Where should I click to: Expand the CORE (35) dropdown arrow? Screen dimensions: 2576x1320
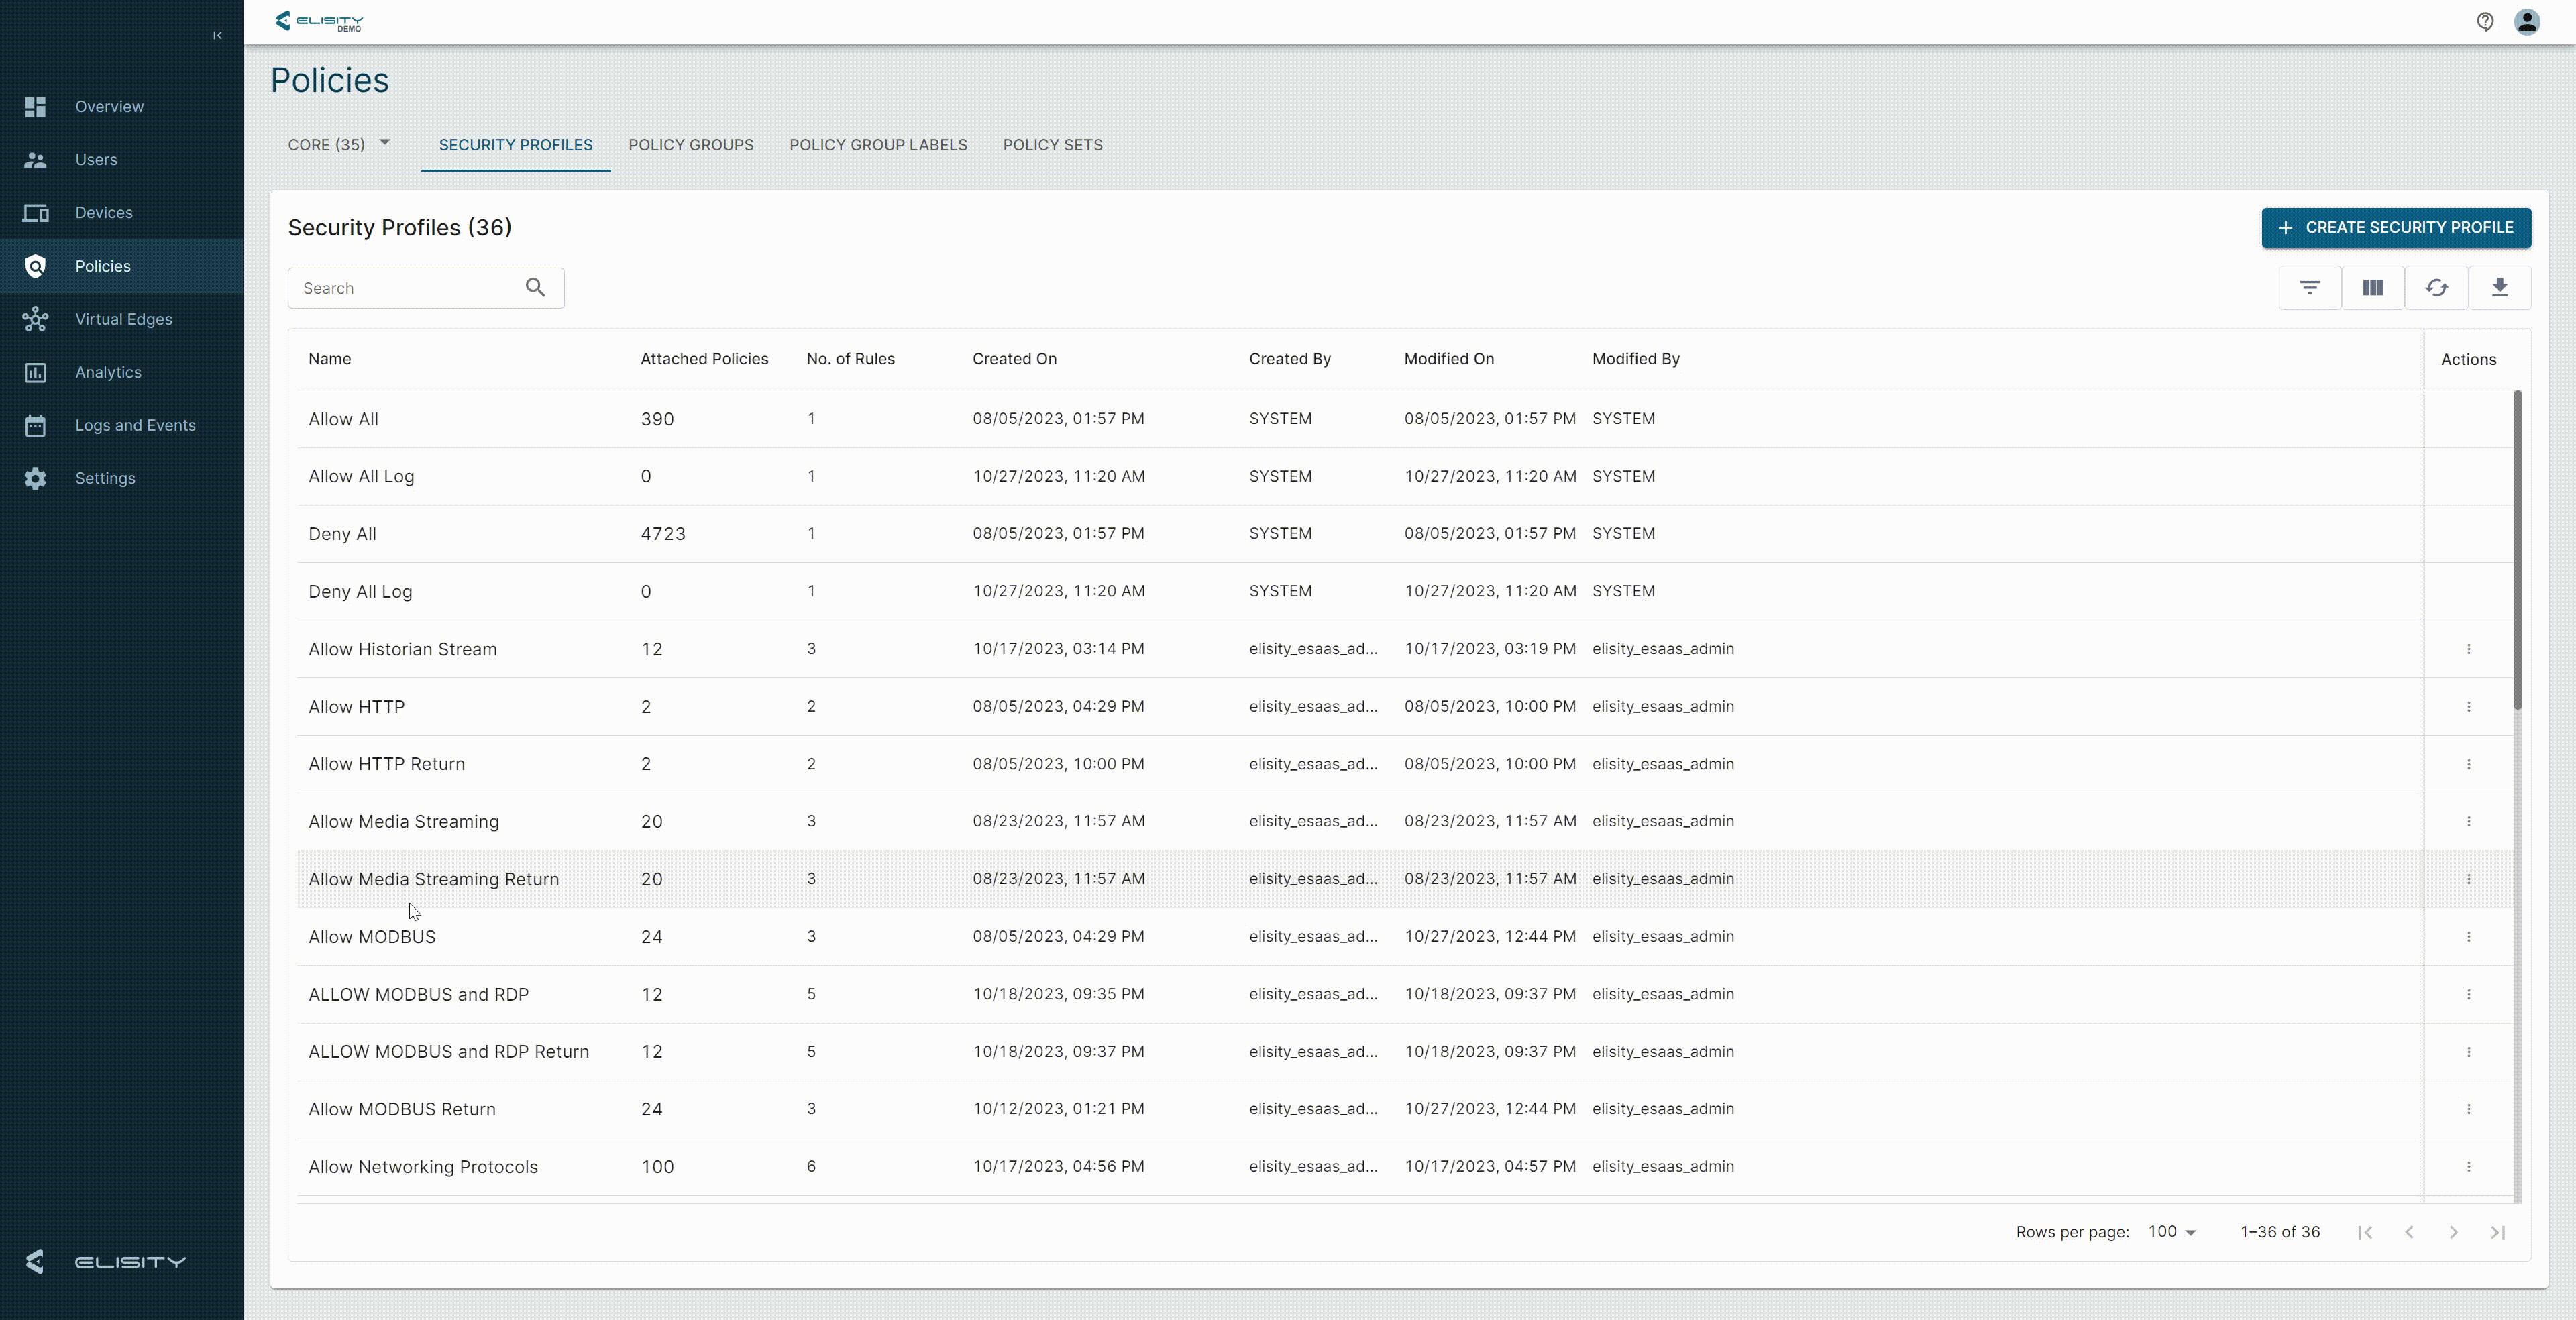click(x=384, y=143)
